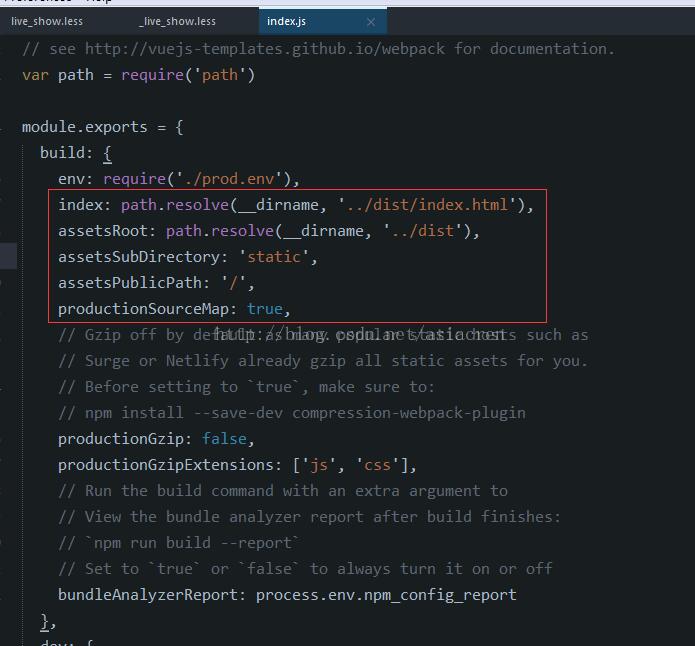This screenshot has height=646, width=695.
Task: Click the 'env: require('./prod.env')' line
Action: [x=179, y=179]
